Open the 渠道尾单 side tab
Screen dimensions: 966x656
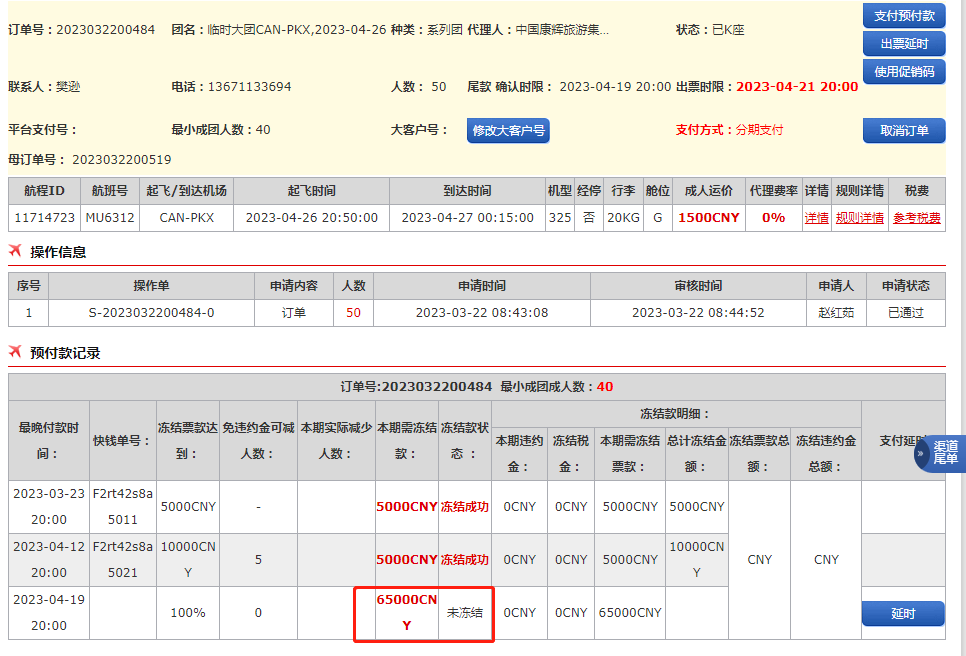pos(946,454)
